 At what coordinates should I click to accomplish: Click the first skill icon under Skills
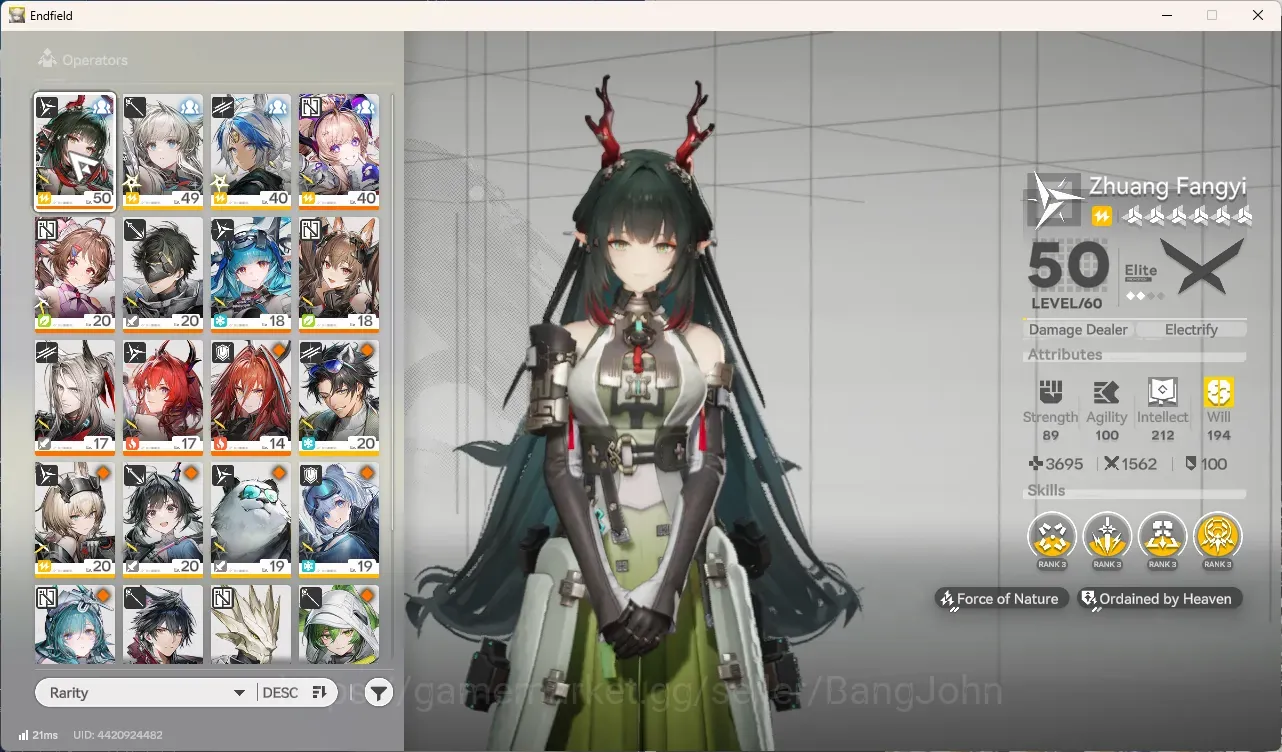(1052, 536)
